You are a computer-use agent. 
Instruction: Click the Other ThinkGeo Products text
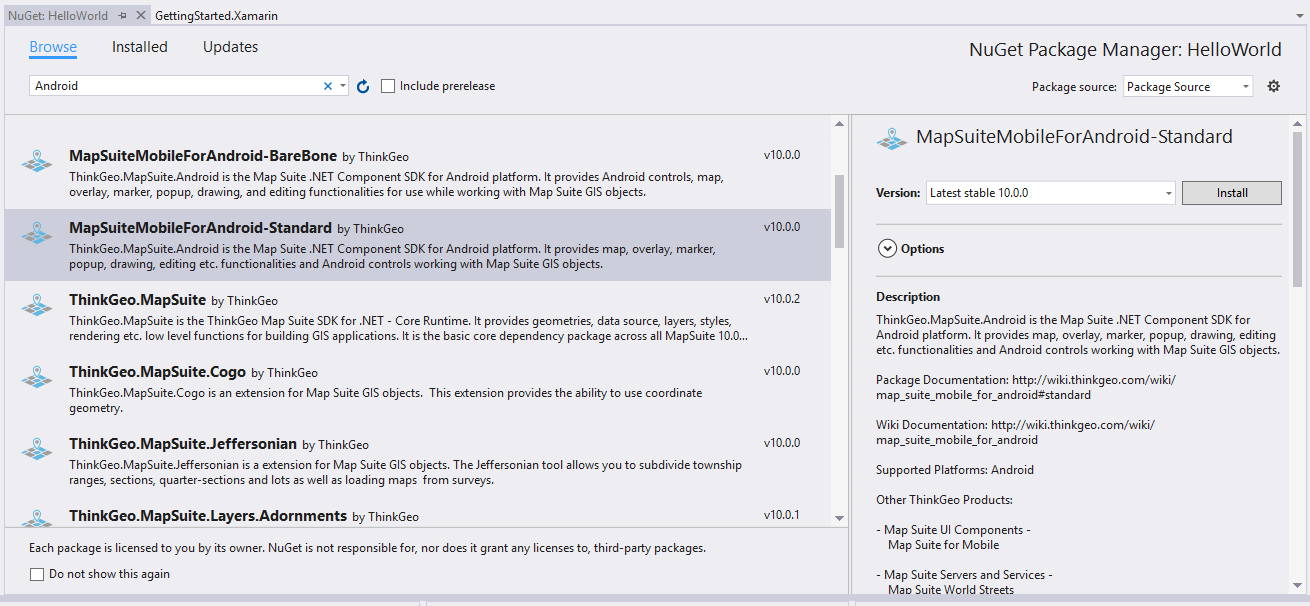pos(944,500)
